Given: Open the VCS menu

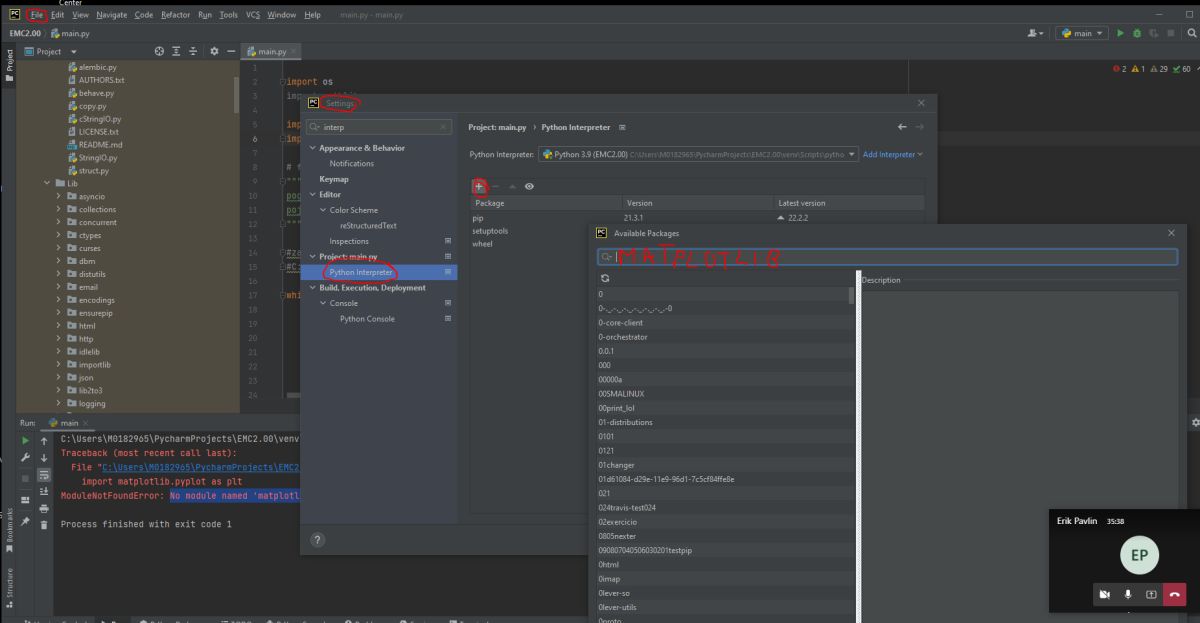Looking at the screenshot, I should click(253, 15).
